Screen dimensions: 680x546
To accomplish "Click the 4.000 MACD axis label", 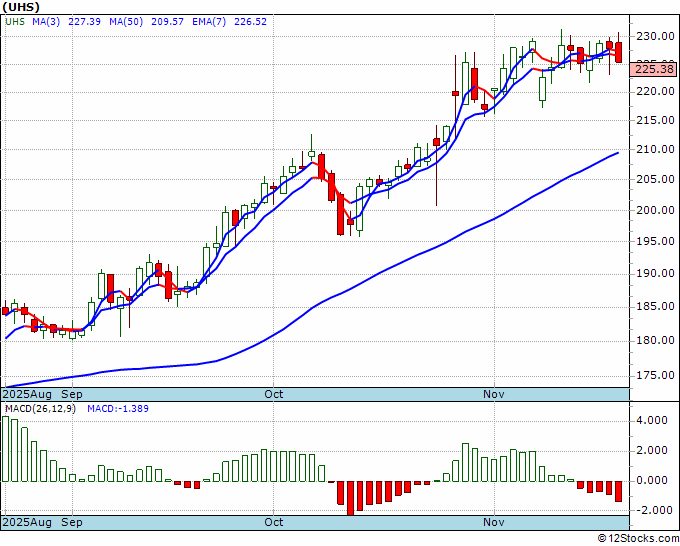I will coord(652,420).
